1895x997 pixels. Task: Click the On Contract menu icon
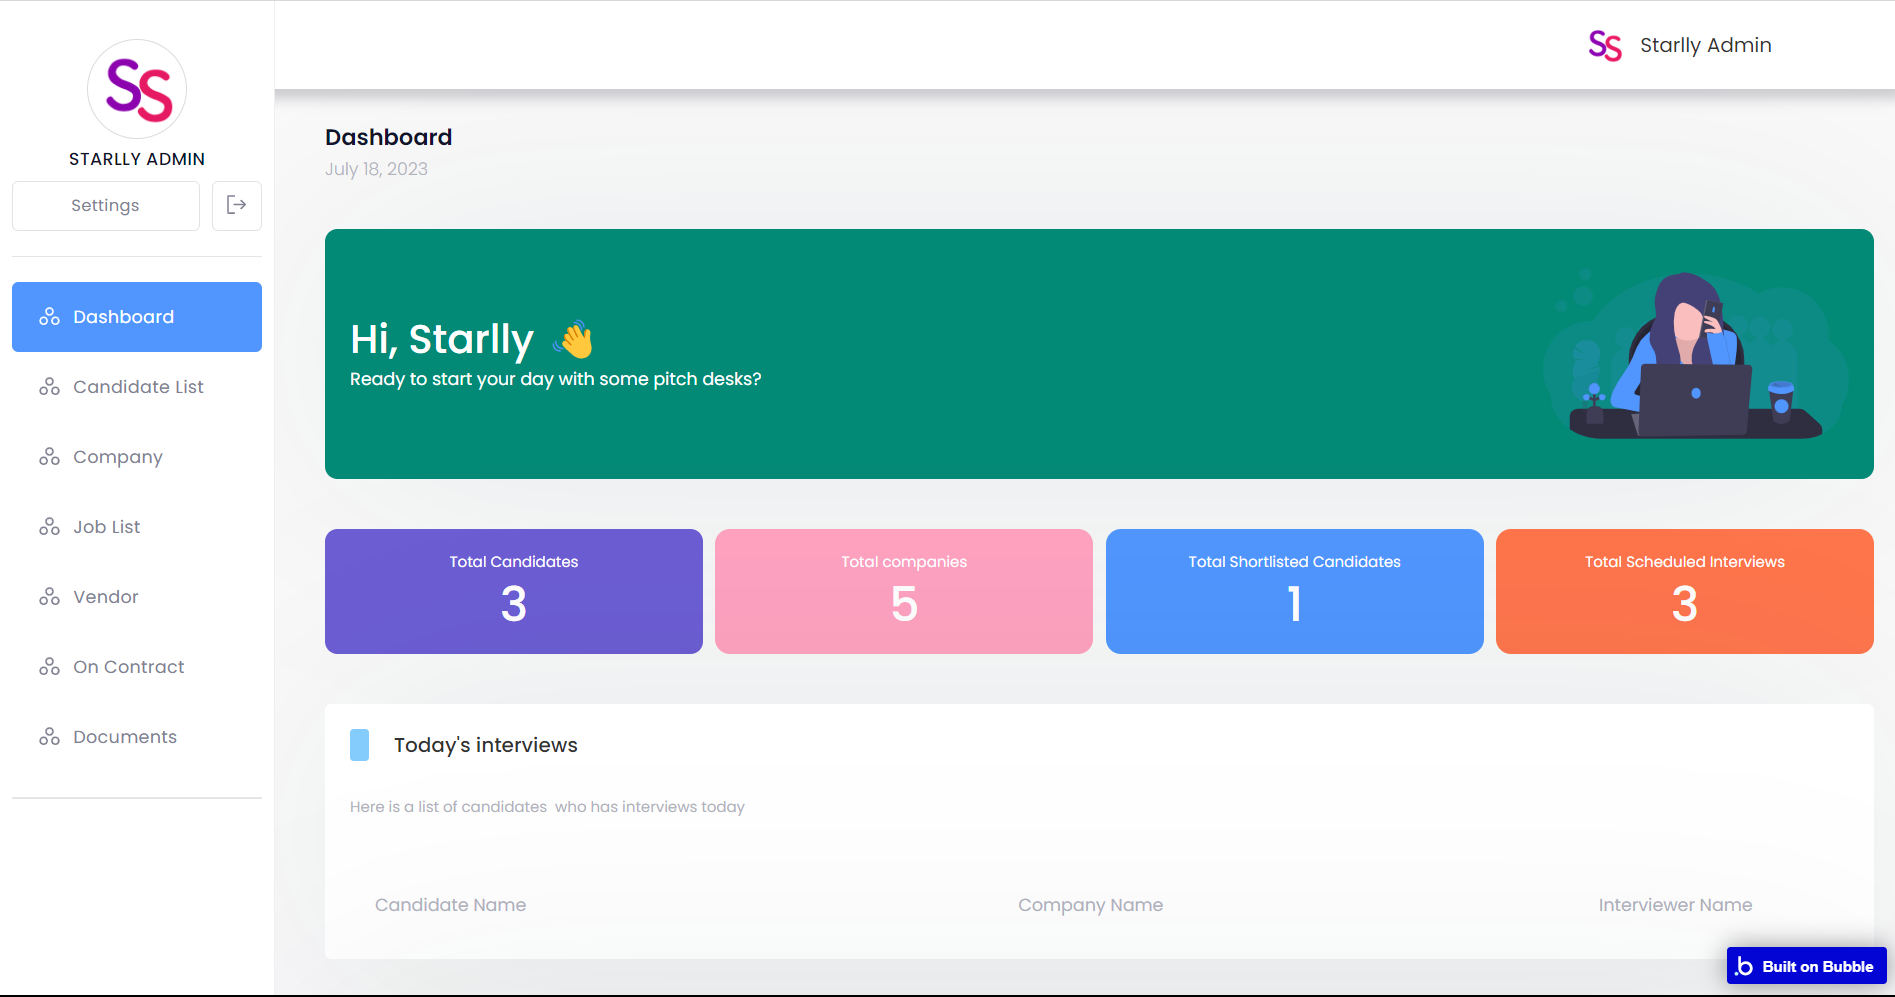[50, 667]
